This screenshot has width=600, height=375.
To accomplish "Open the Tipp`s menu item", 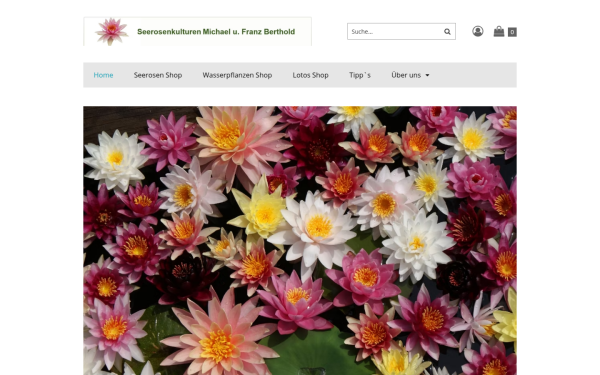I will pyautogui.click(x=360, y=75).
